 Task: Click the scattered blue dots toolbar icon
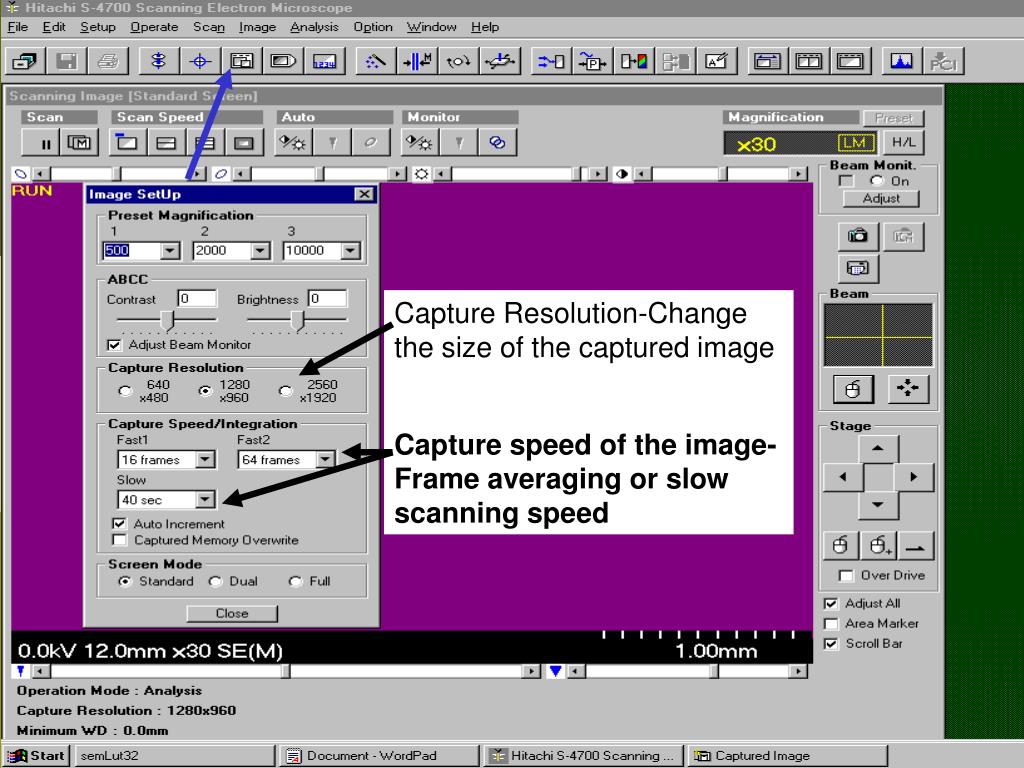375,61
